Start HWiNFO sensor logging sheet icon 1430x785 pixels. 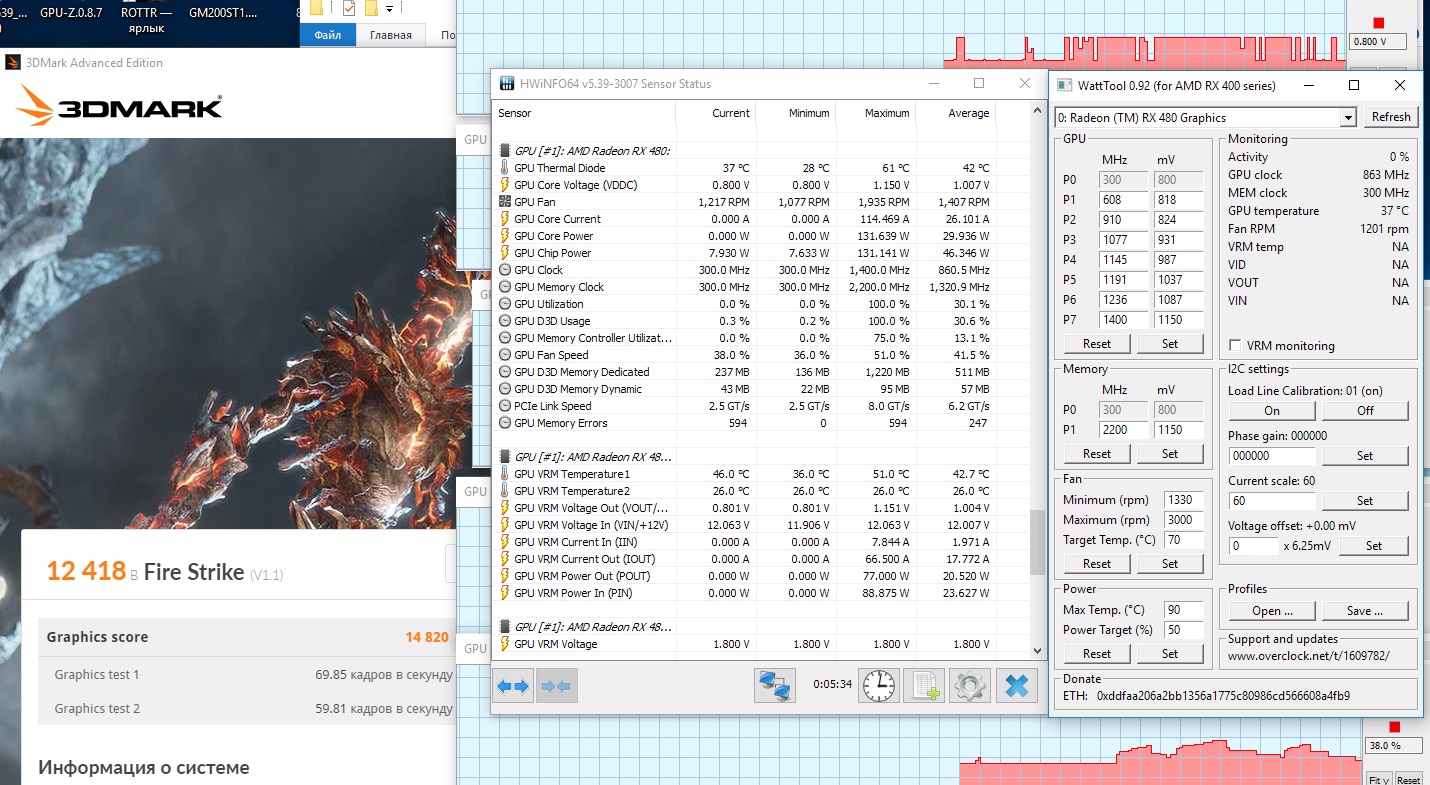click(924, 686)
